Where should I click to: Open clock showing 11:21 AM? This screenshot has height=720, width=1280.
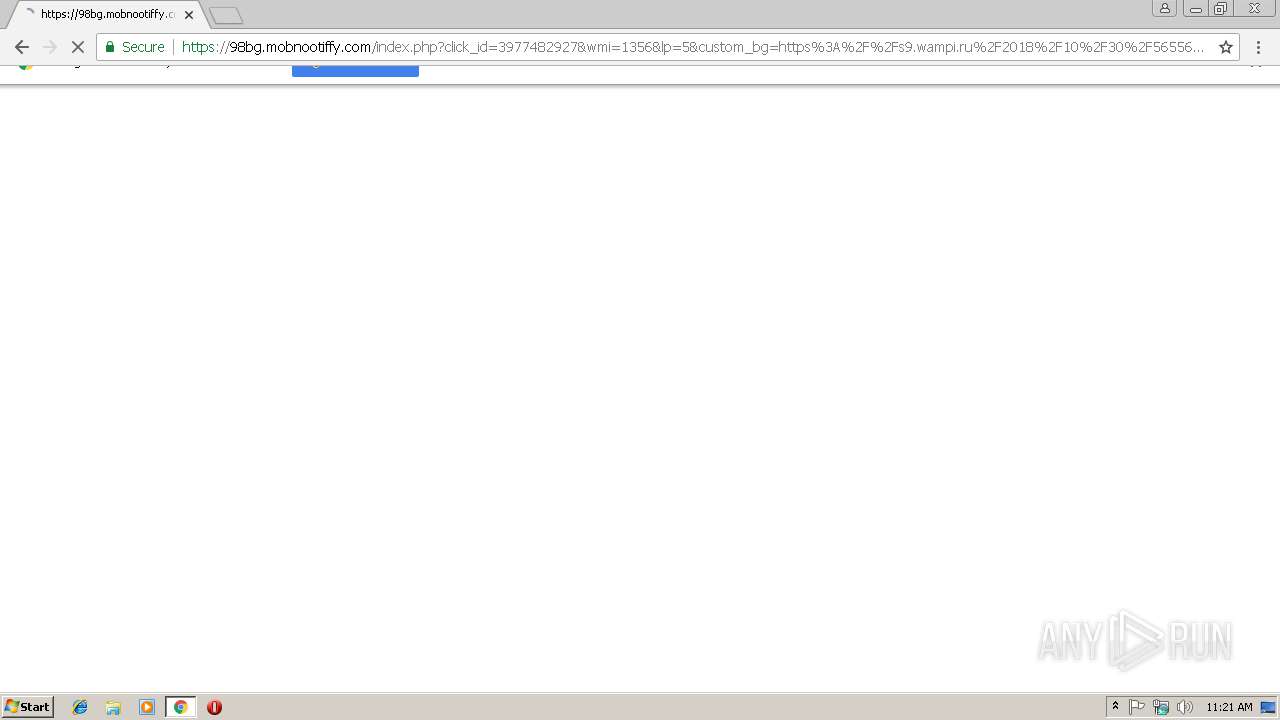point(1229,707)
